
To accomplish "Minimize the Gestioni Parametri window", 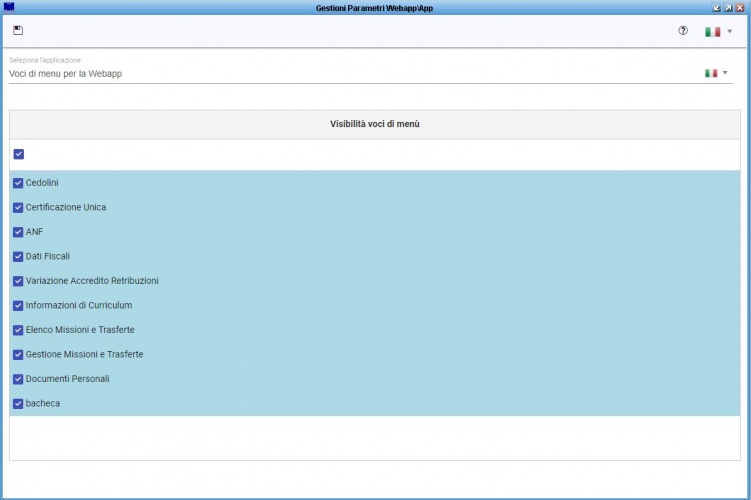I will pyautogui.click(x=717, y=8).
